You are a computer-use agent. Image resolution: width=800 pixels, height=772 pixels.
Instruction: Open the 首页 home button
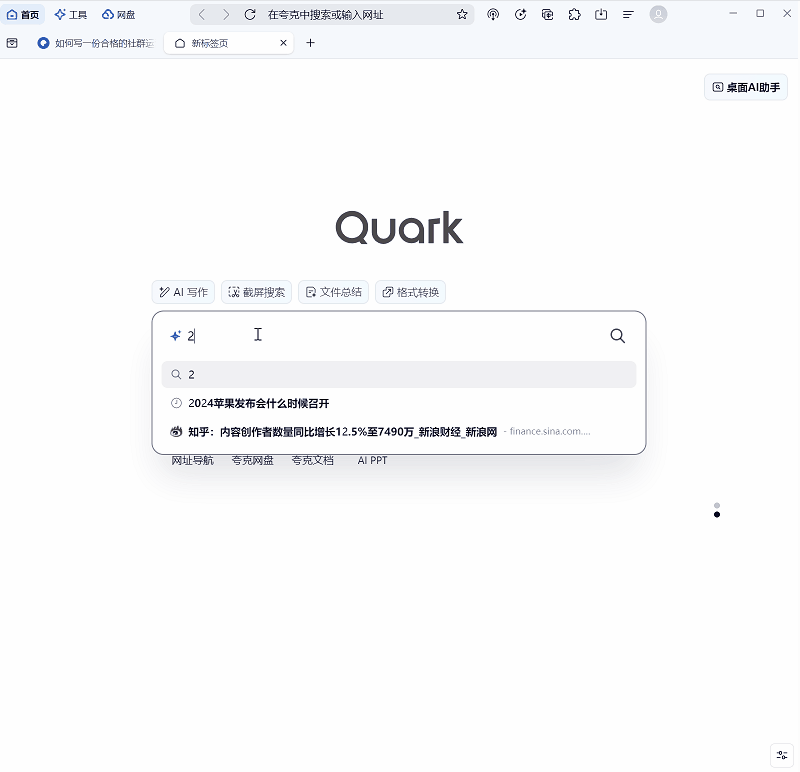(23, 15)
